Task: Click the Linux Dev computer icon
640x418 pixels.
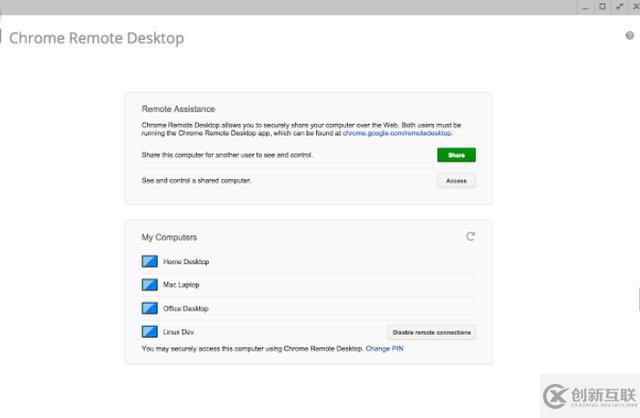Action: (149, 332)
